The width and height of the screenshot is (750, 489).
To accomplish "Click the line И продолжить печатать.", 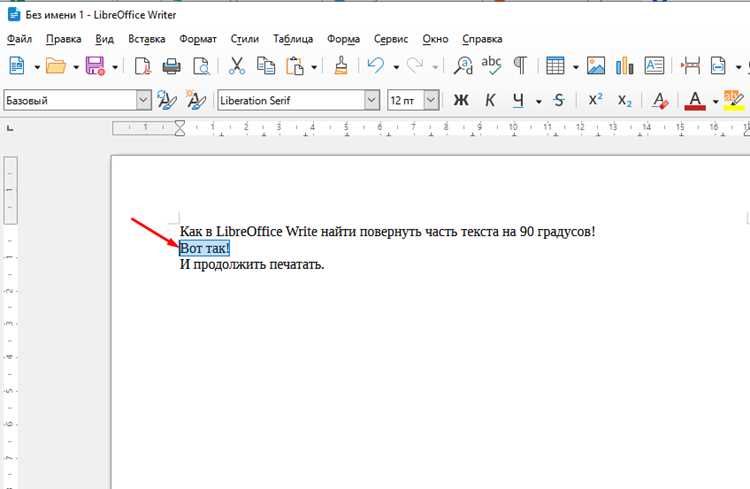I will tap(252, 264).
